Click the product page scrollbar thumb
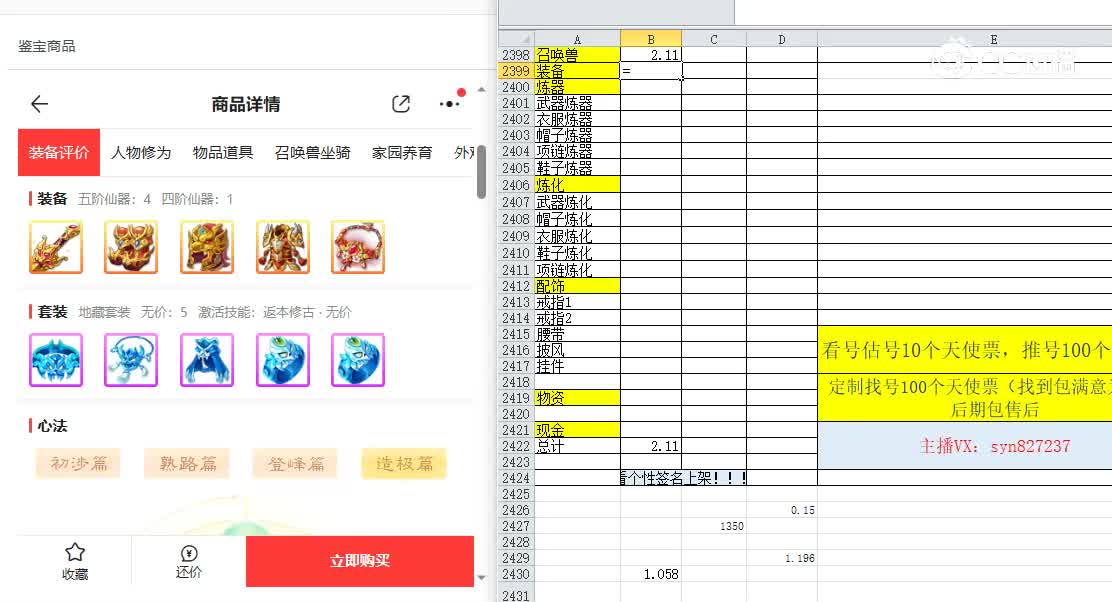1112x602 pixels. (x=482, y=172)
